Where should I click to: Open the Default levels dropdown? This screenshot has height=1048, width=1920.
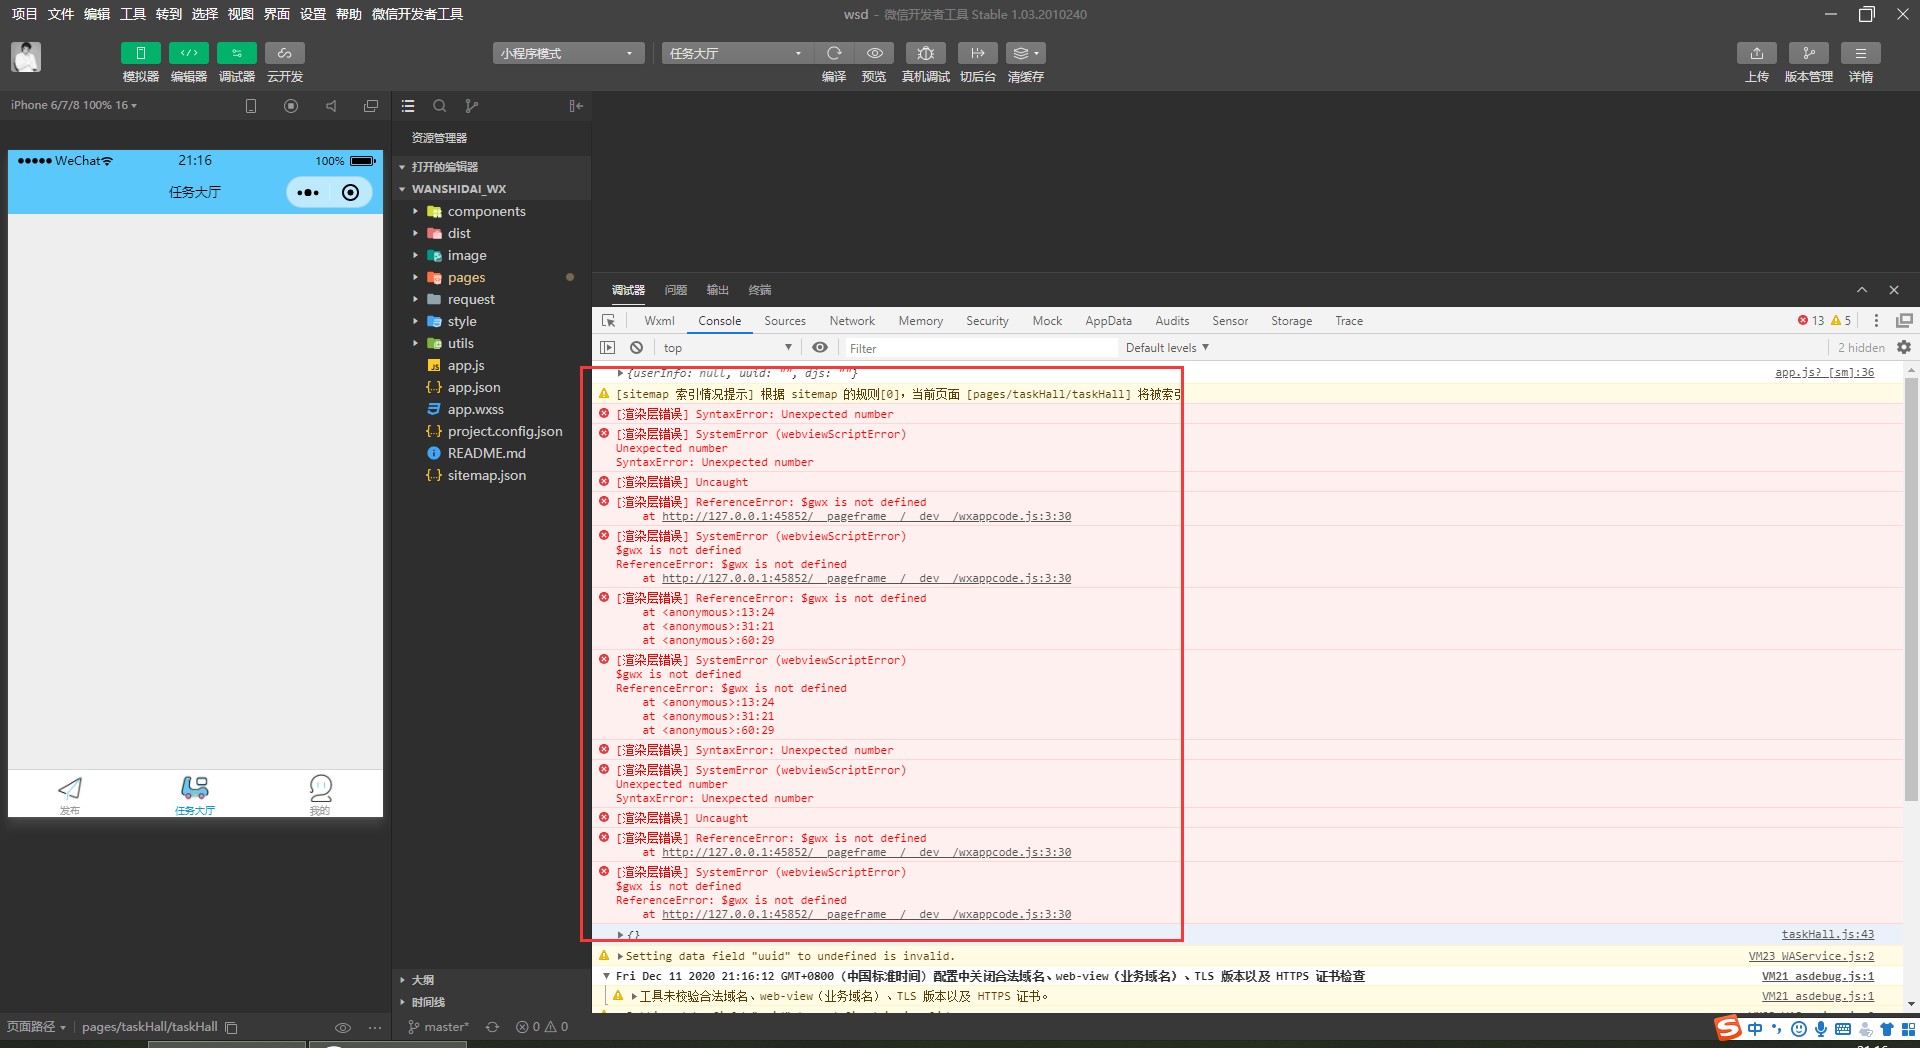click(x=1167, y=348)
